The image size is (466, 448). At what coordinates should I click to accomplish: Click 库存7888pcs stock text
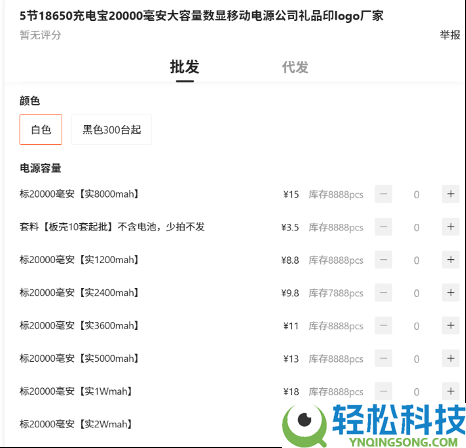coord(336,293)
